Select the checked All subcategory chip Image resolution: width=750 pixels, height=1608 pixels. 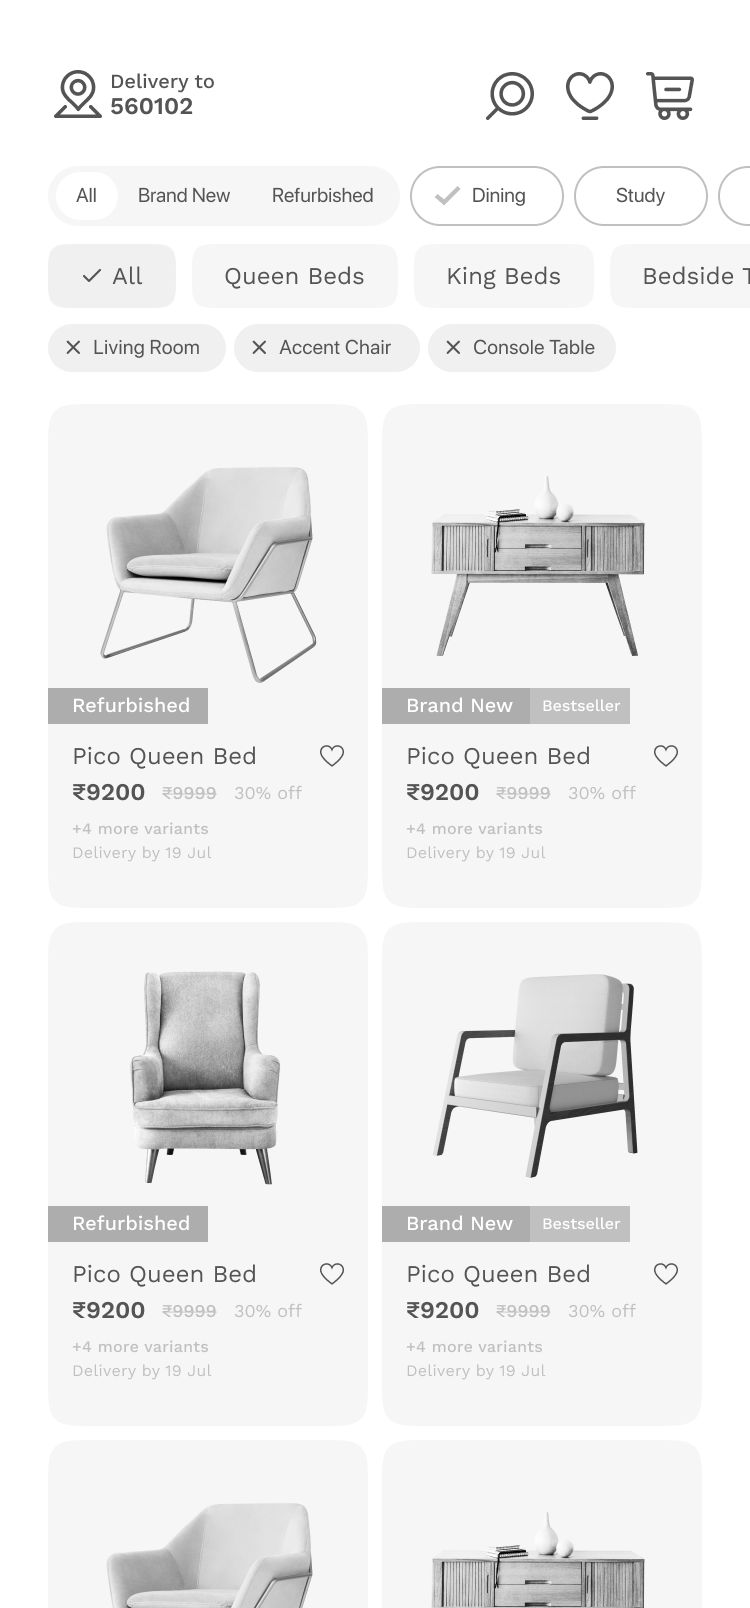click(112, 276)
